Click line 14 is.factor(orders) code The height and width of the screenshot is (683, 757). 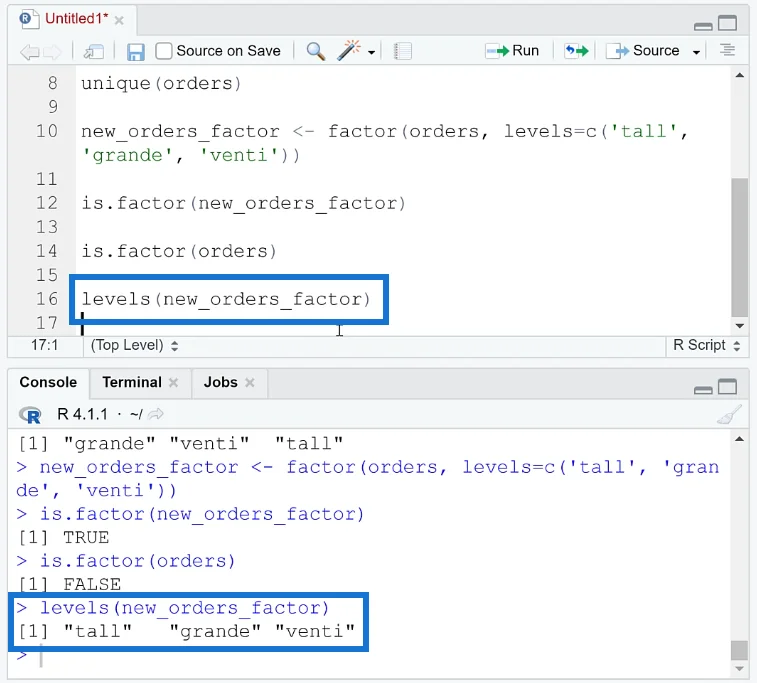coord(179,251)
